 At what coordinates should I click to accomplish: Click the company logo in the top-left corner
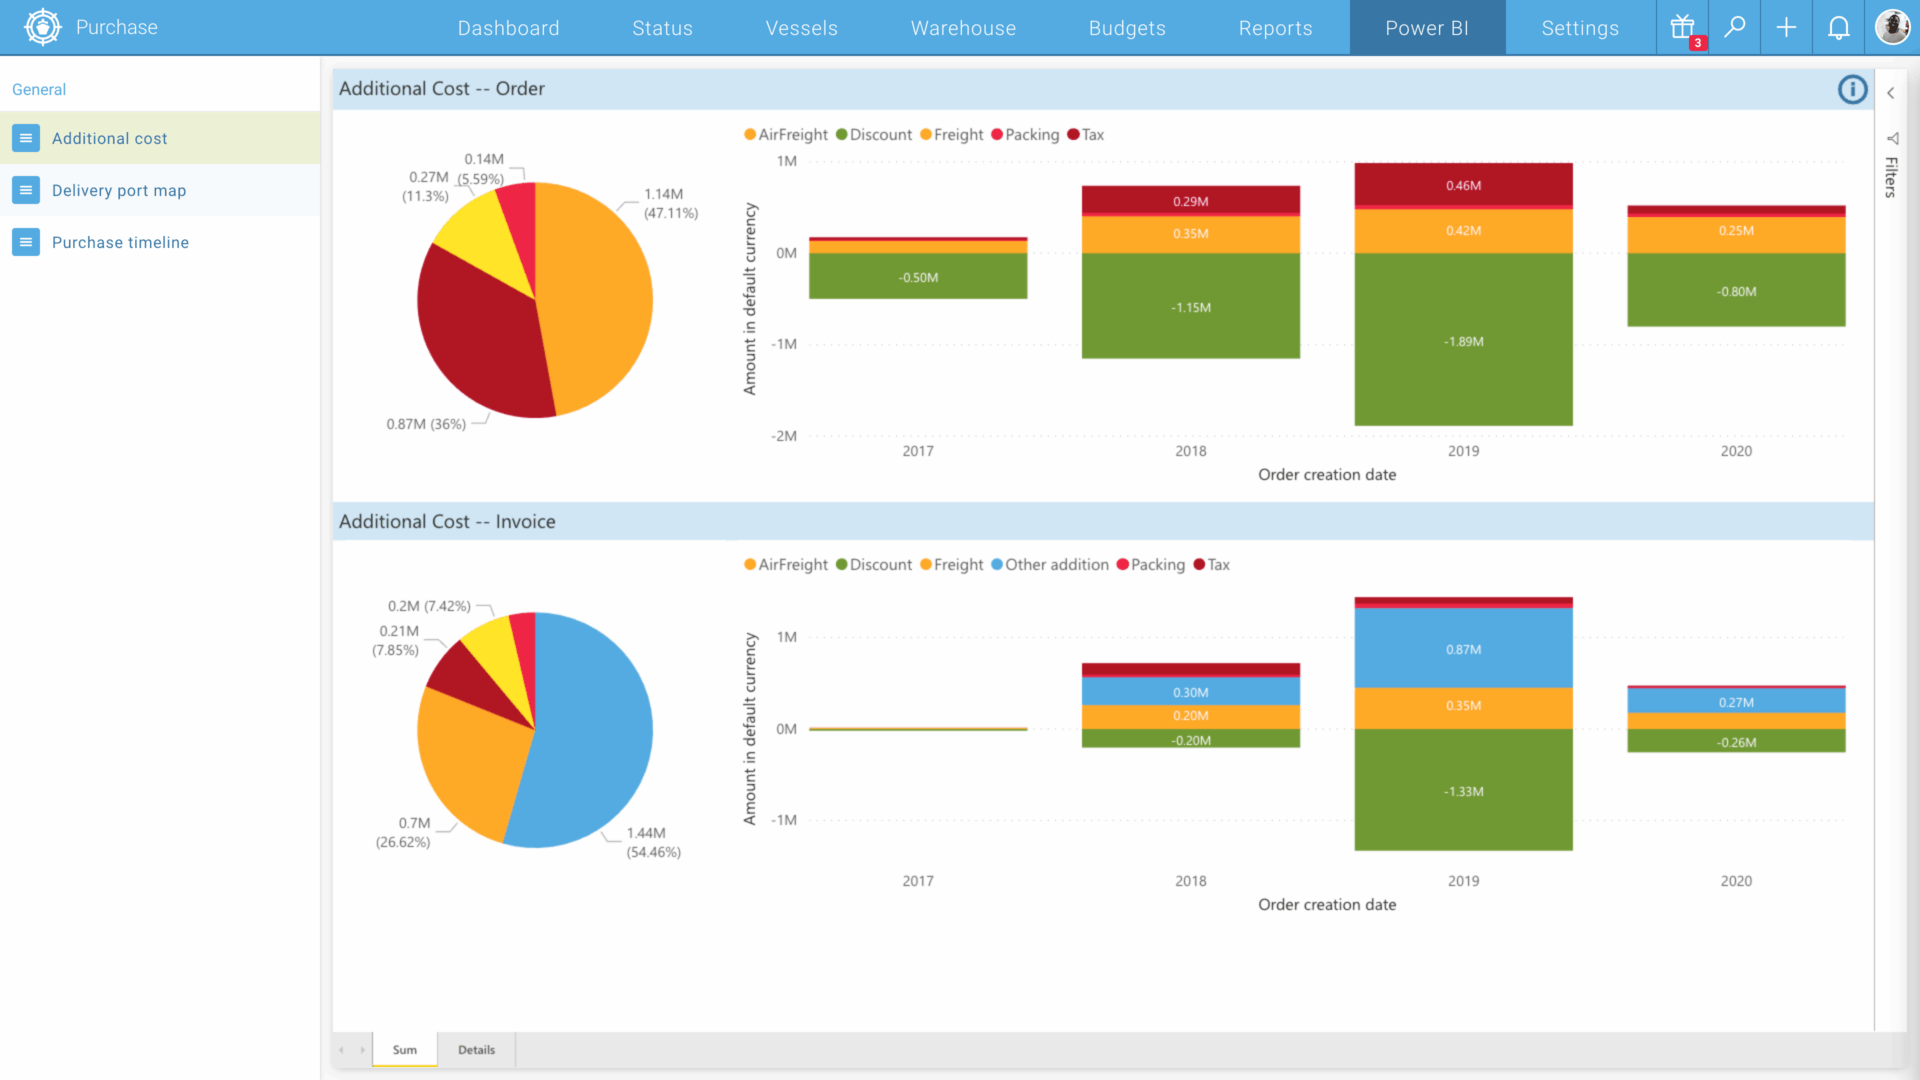point(42,27)
